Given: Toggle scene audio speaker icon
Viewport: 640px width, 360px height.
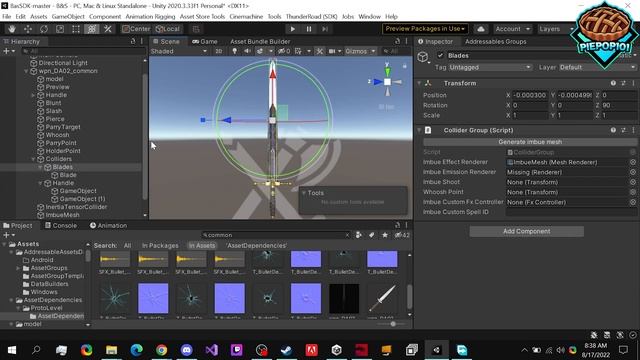Looking at the screenshot, I should click(x=247, y=51).
